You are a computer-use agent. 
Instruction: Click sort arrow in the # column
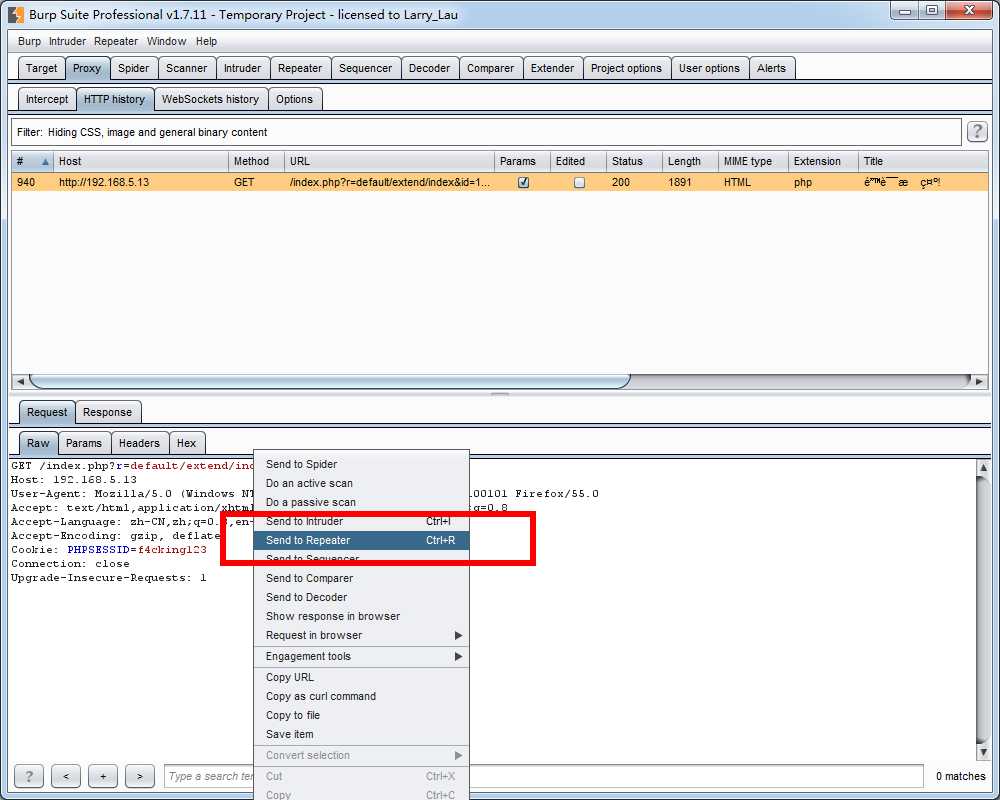coord(45,161)
